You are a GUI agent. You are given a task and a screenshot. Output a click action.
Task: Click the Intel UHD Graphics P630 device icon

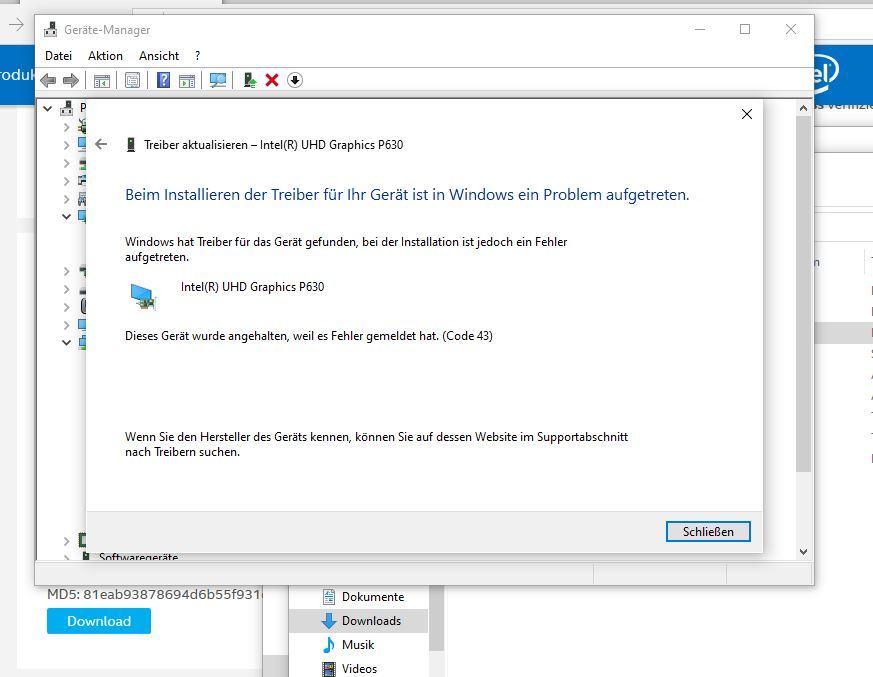coord(143,296)
